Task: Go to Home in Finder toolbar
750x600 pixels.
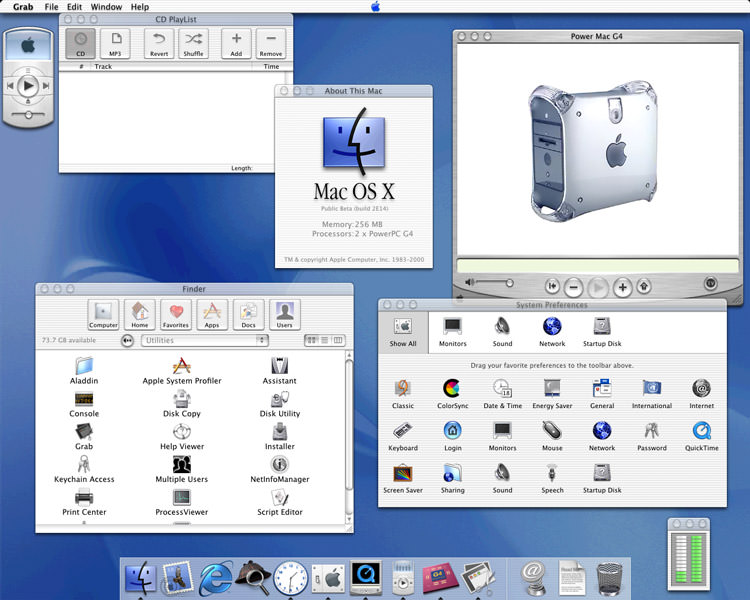Action: [x=140, y=314]
